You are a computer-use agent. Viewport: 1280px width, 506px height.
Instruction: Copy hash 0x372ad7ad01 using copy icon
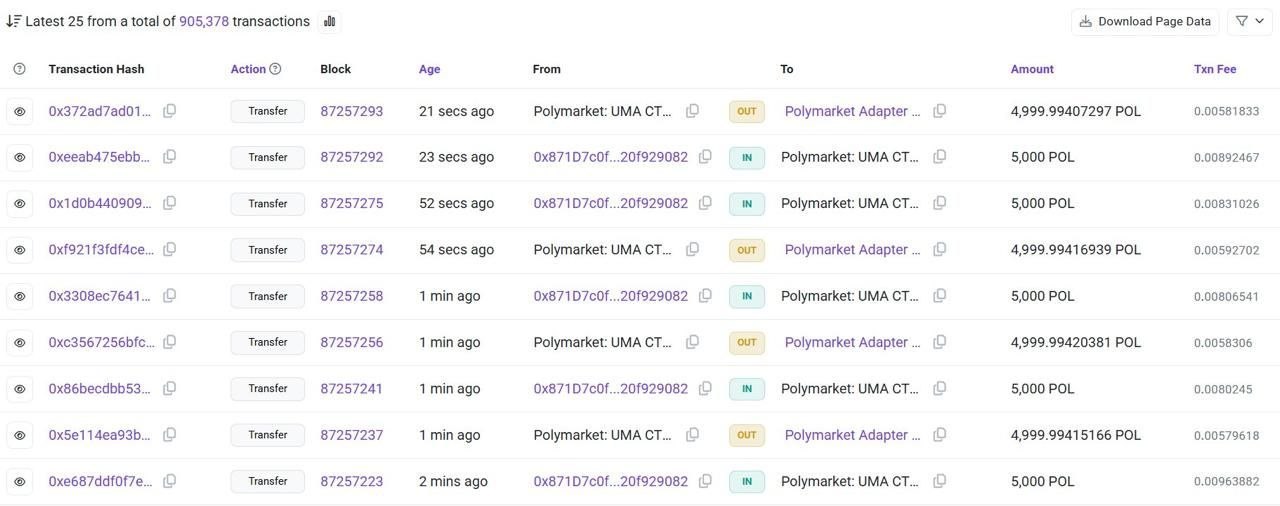pos(169,111)
